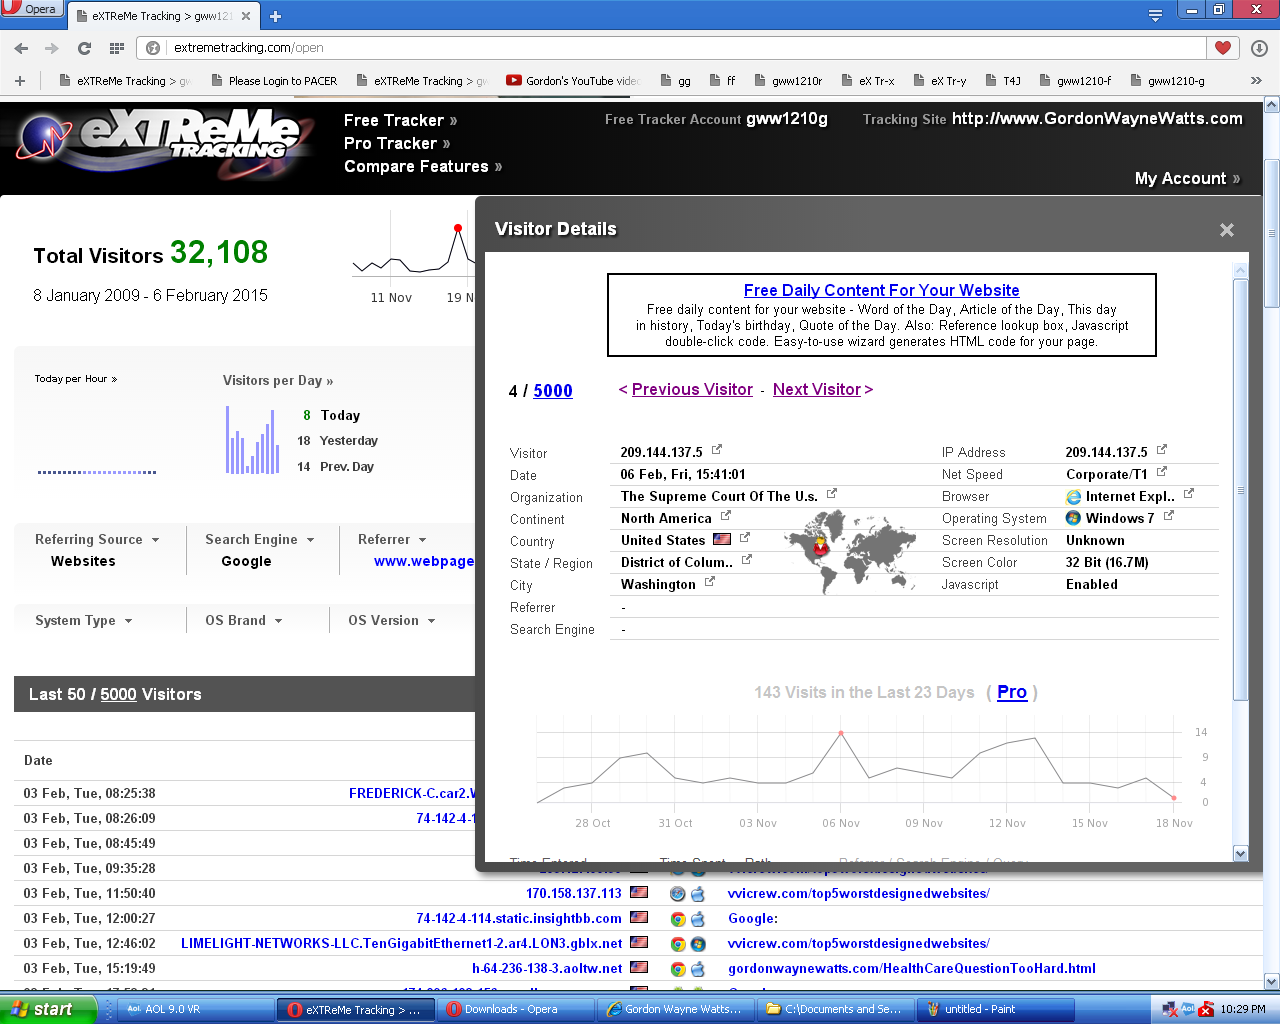Open external link icon beside District of Colum..
This screenshot has height=1024, width=1280.
tap(746, 560)
